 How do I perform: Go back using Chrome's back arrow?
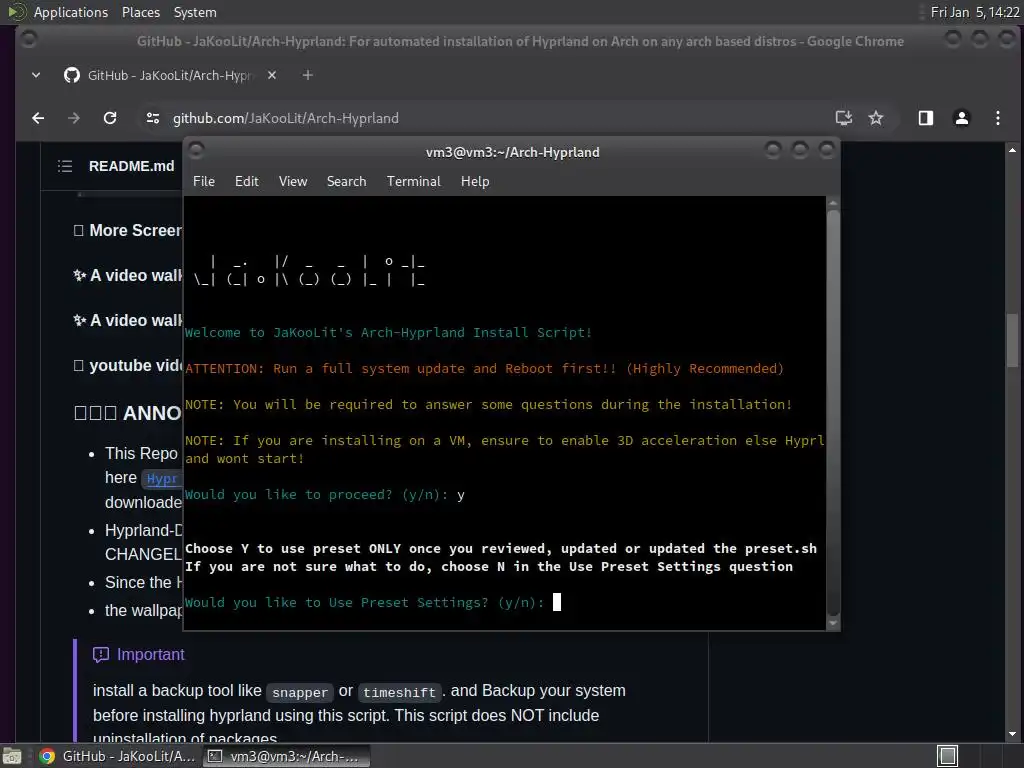[39, 118]
